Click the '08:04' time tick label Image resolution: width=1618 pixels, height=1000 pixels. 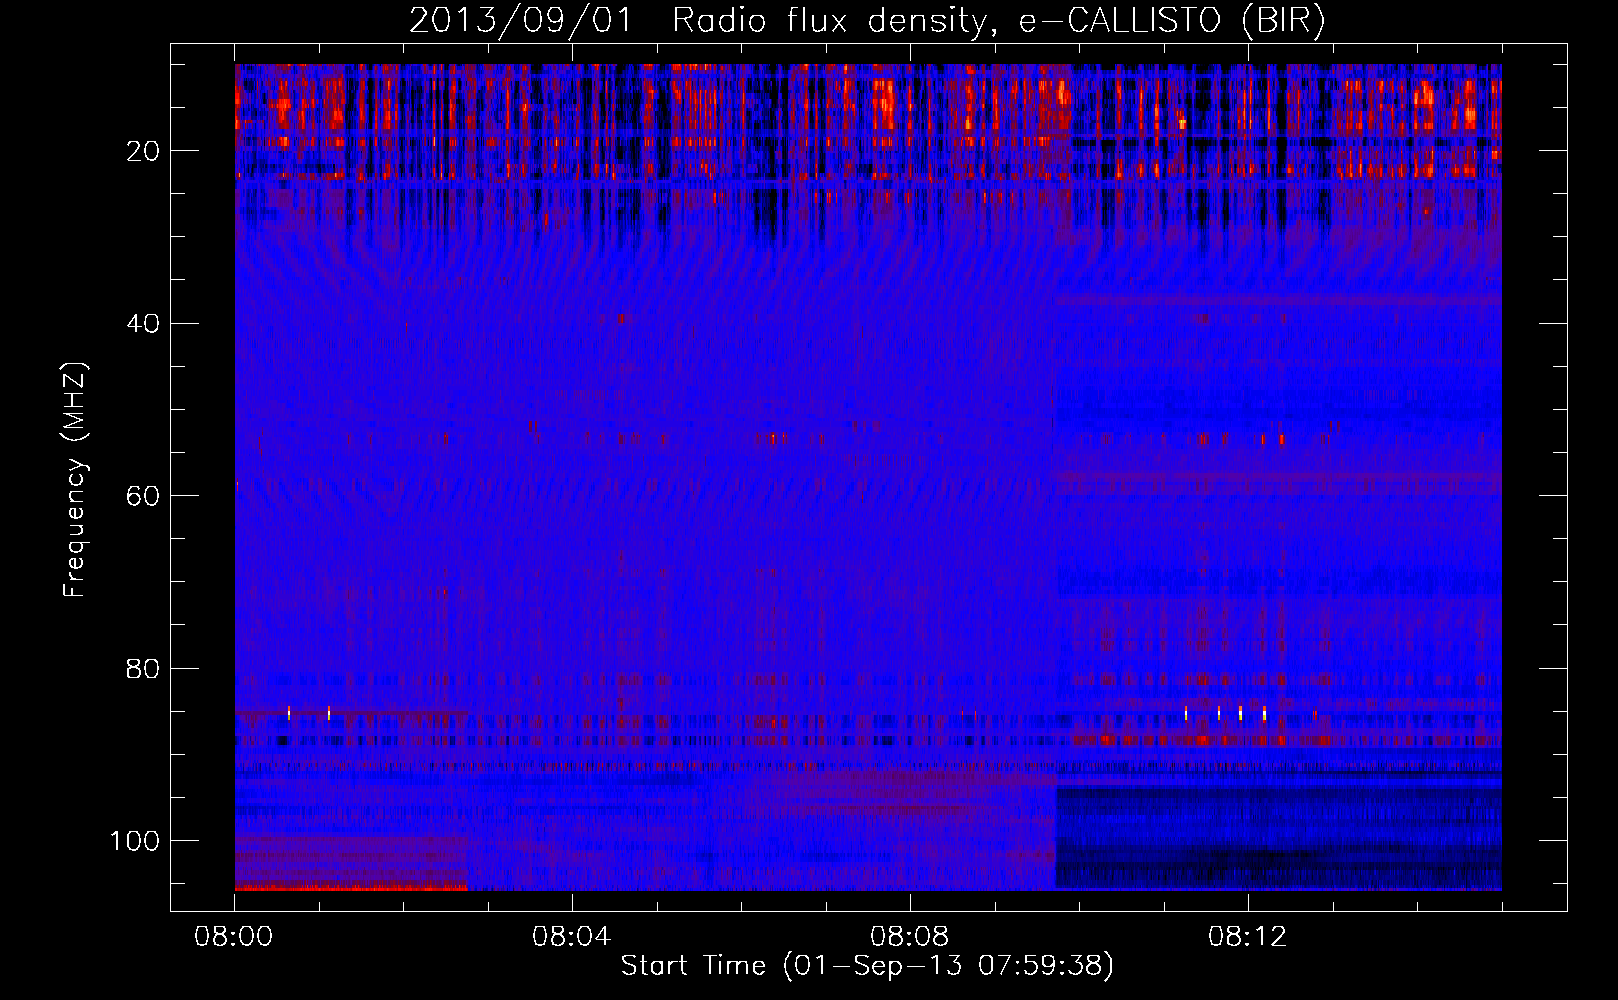[x=572, y=937]
